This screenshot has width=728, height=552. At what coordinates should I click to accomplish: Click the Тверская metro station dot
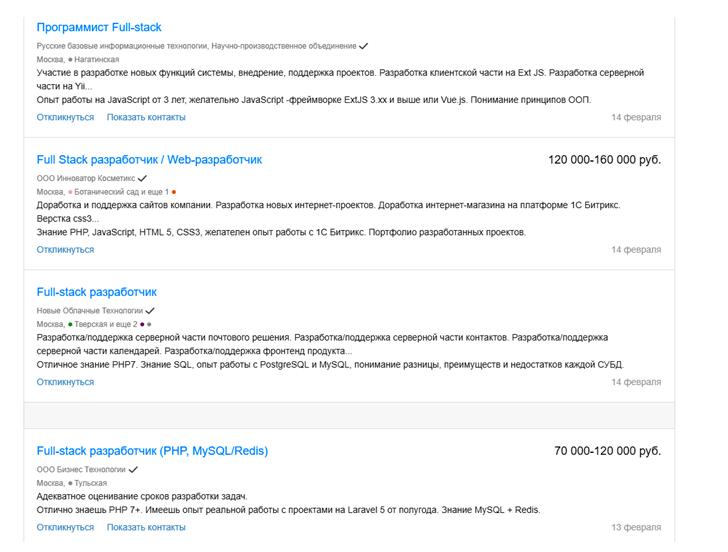pyautogui.click(x=70, y=325)
